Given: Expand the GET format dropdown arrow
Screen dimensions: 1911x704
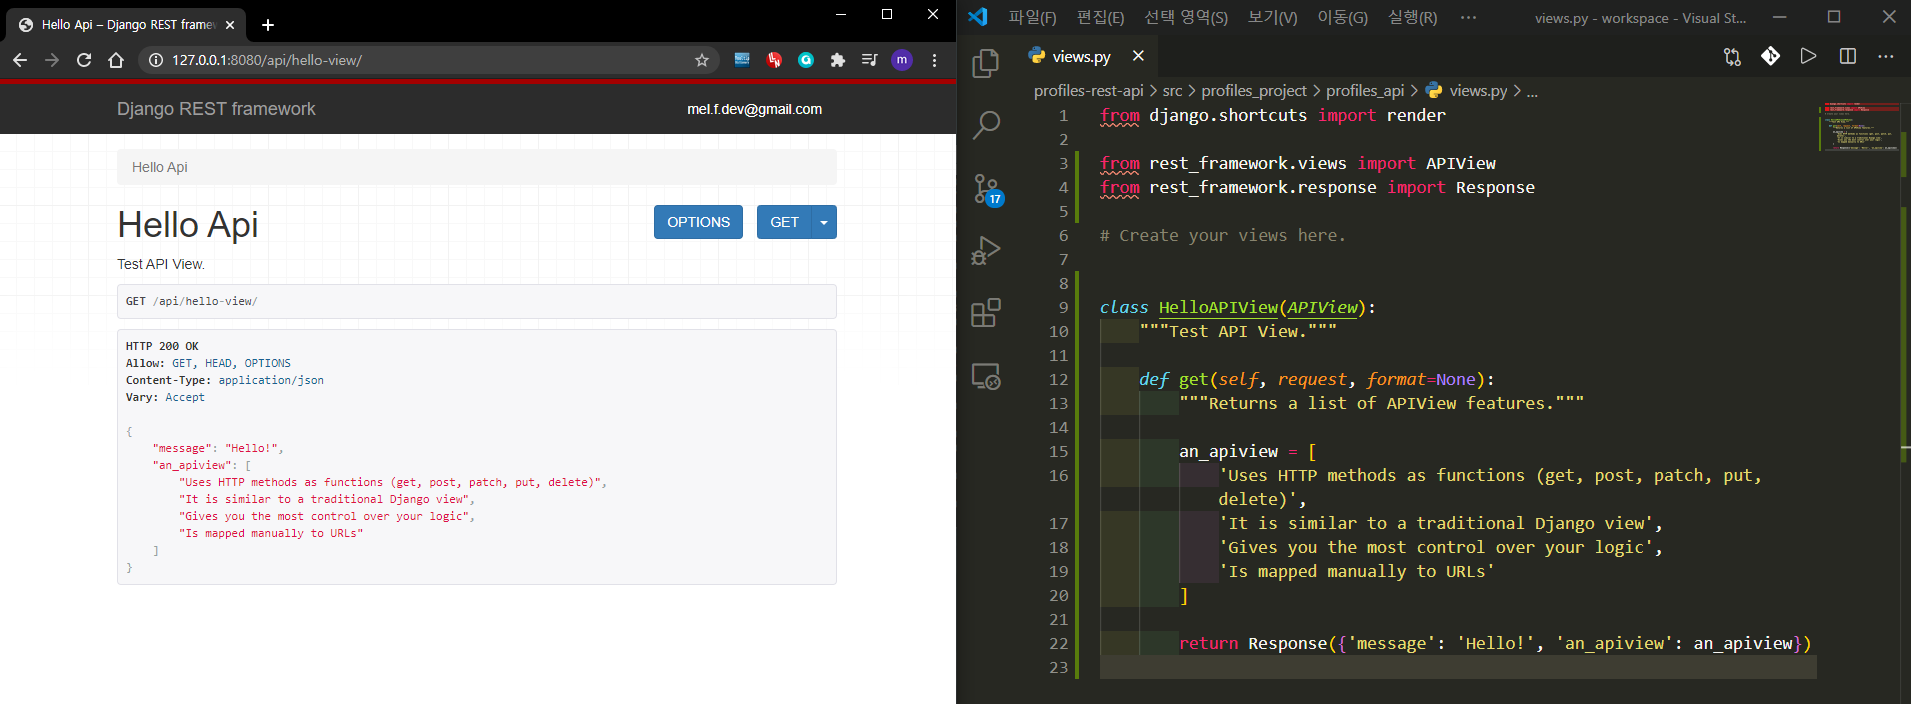Looking at the screenshot, I should 824,222.
